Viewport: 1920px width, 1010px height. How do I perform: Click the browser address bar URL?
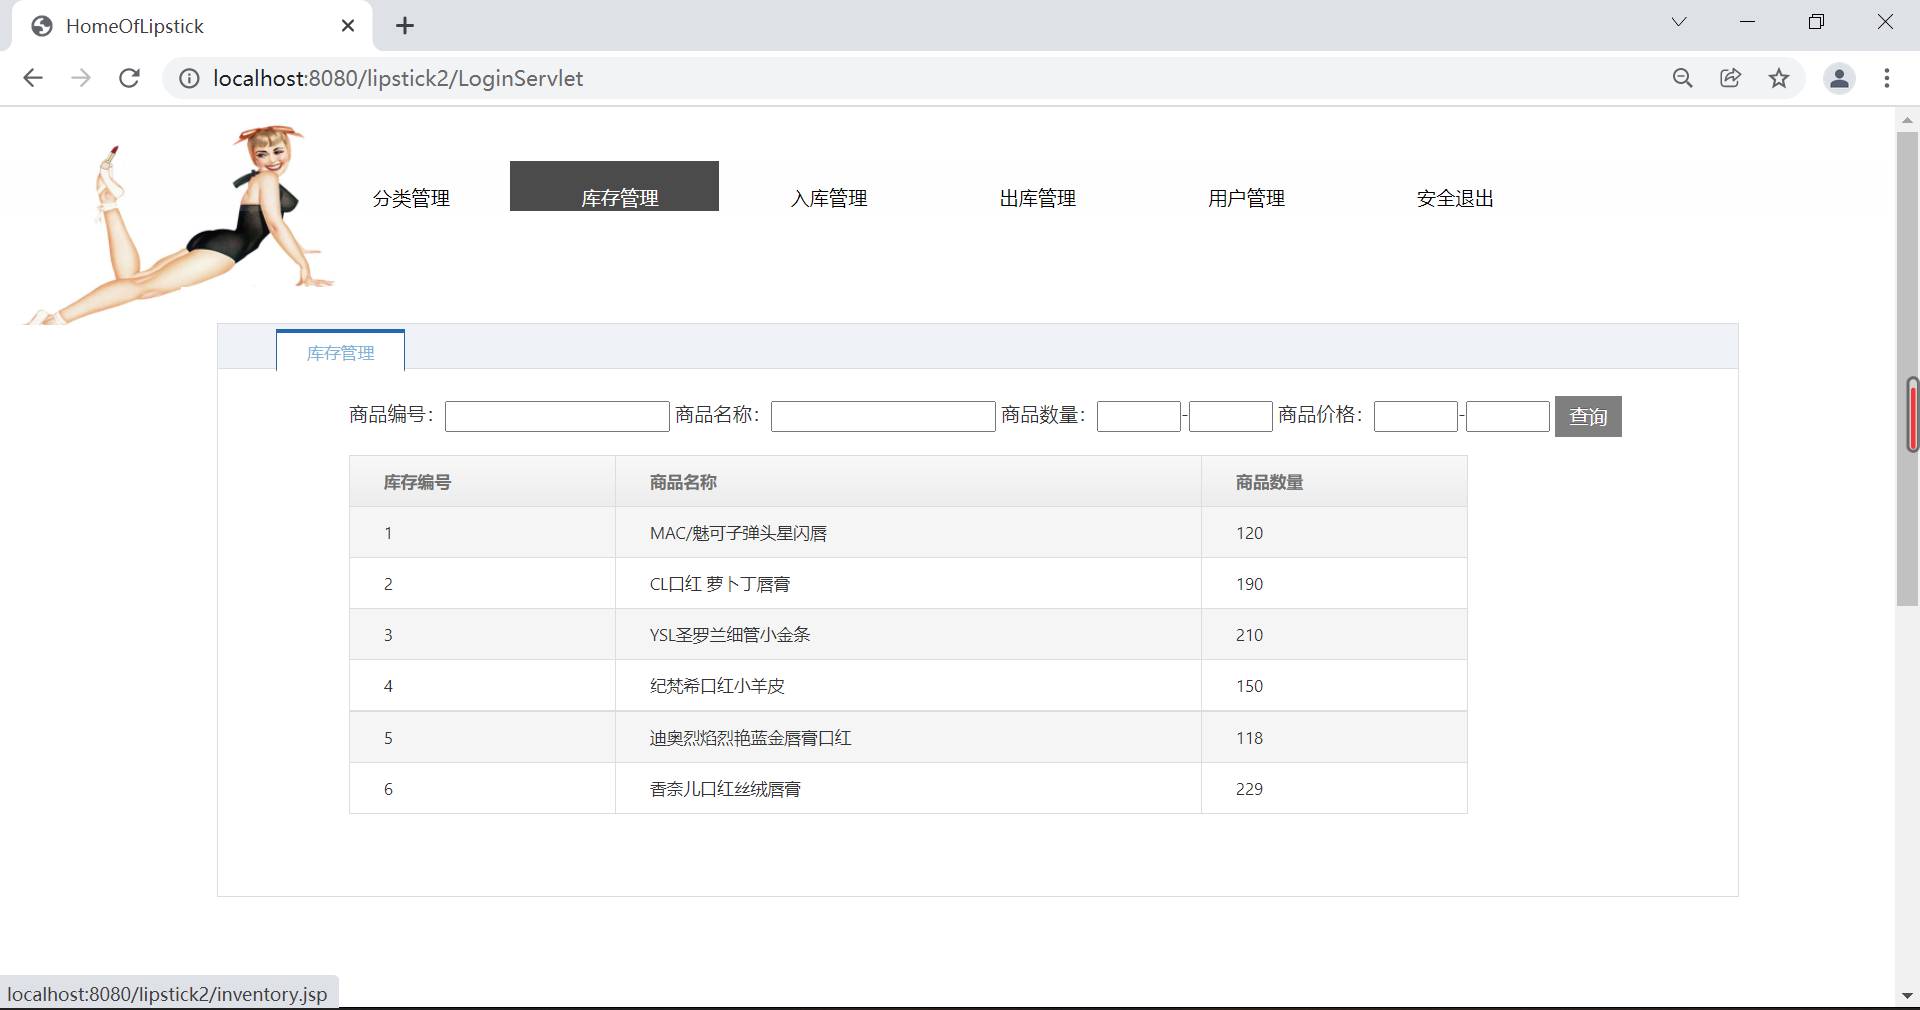pyautogui.click(x=398, y=78)
